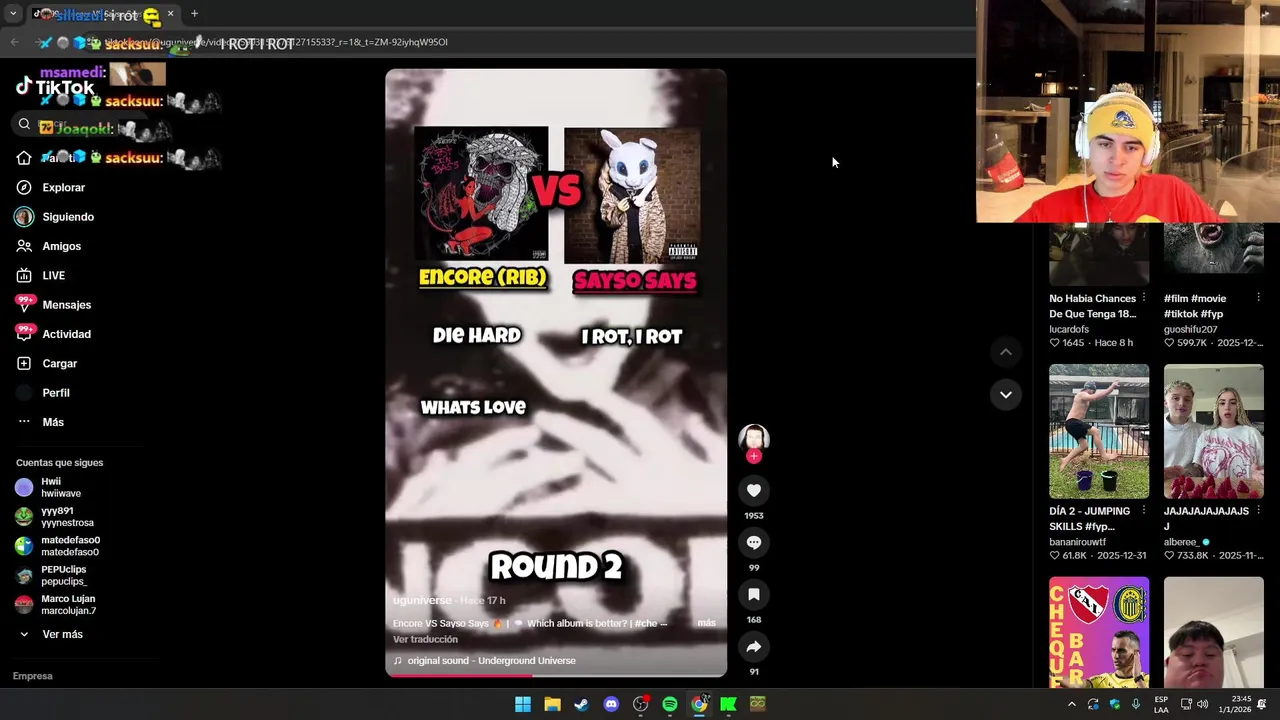Go to next video with down chevron
Screen dimensions: 1280x720
point(1006,394)
